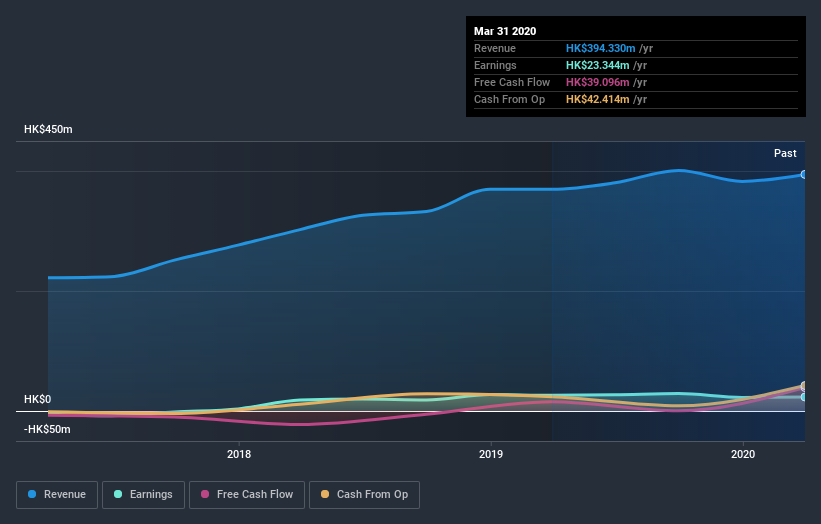This screenshot has height=524, width=821.
Task: Click the pink Free Cash Flow legend dot
Action: tap(205, 494)
